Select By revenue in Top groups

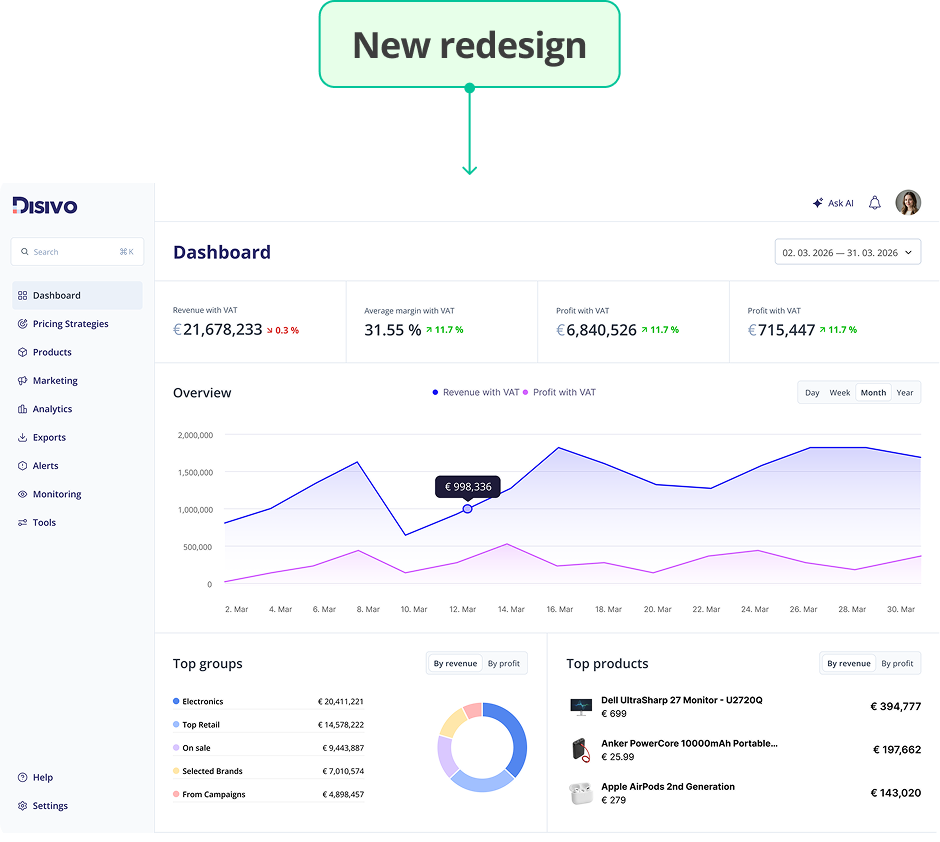[x=456, y=663]
